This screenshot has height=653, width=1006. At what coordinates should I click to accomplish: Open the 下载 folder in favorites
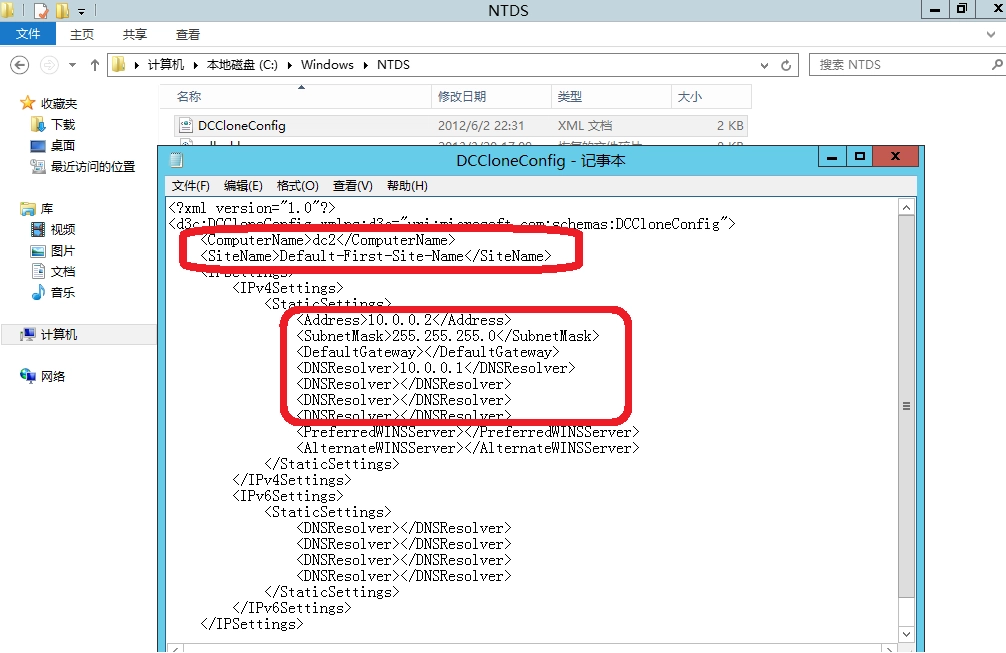click(62, 125)
